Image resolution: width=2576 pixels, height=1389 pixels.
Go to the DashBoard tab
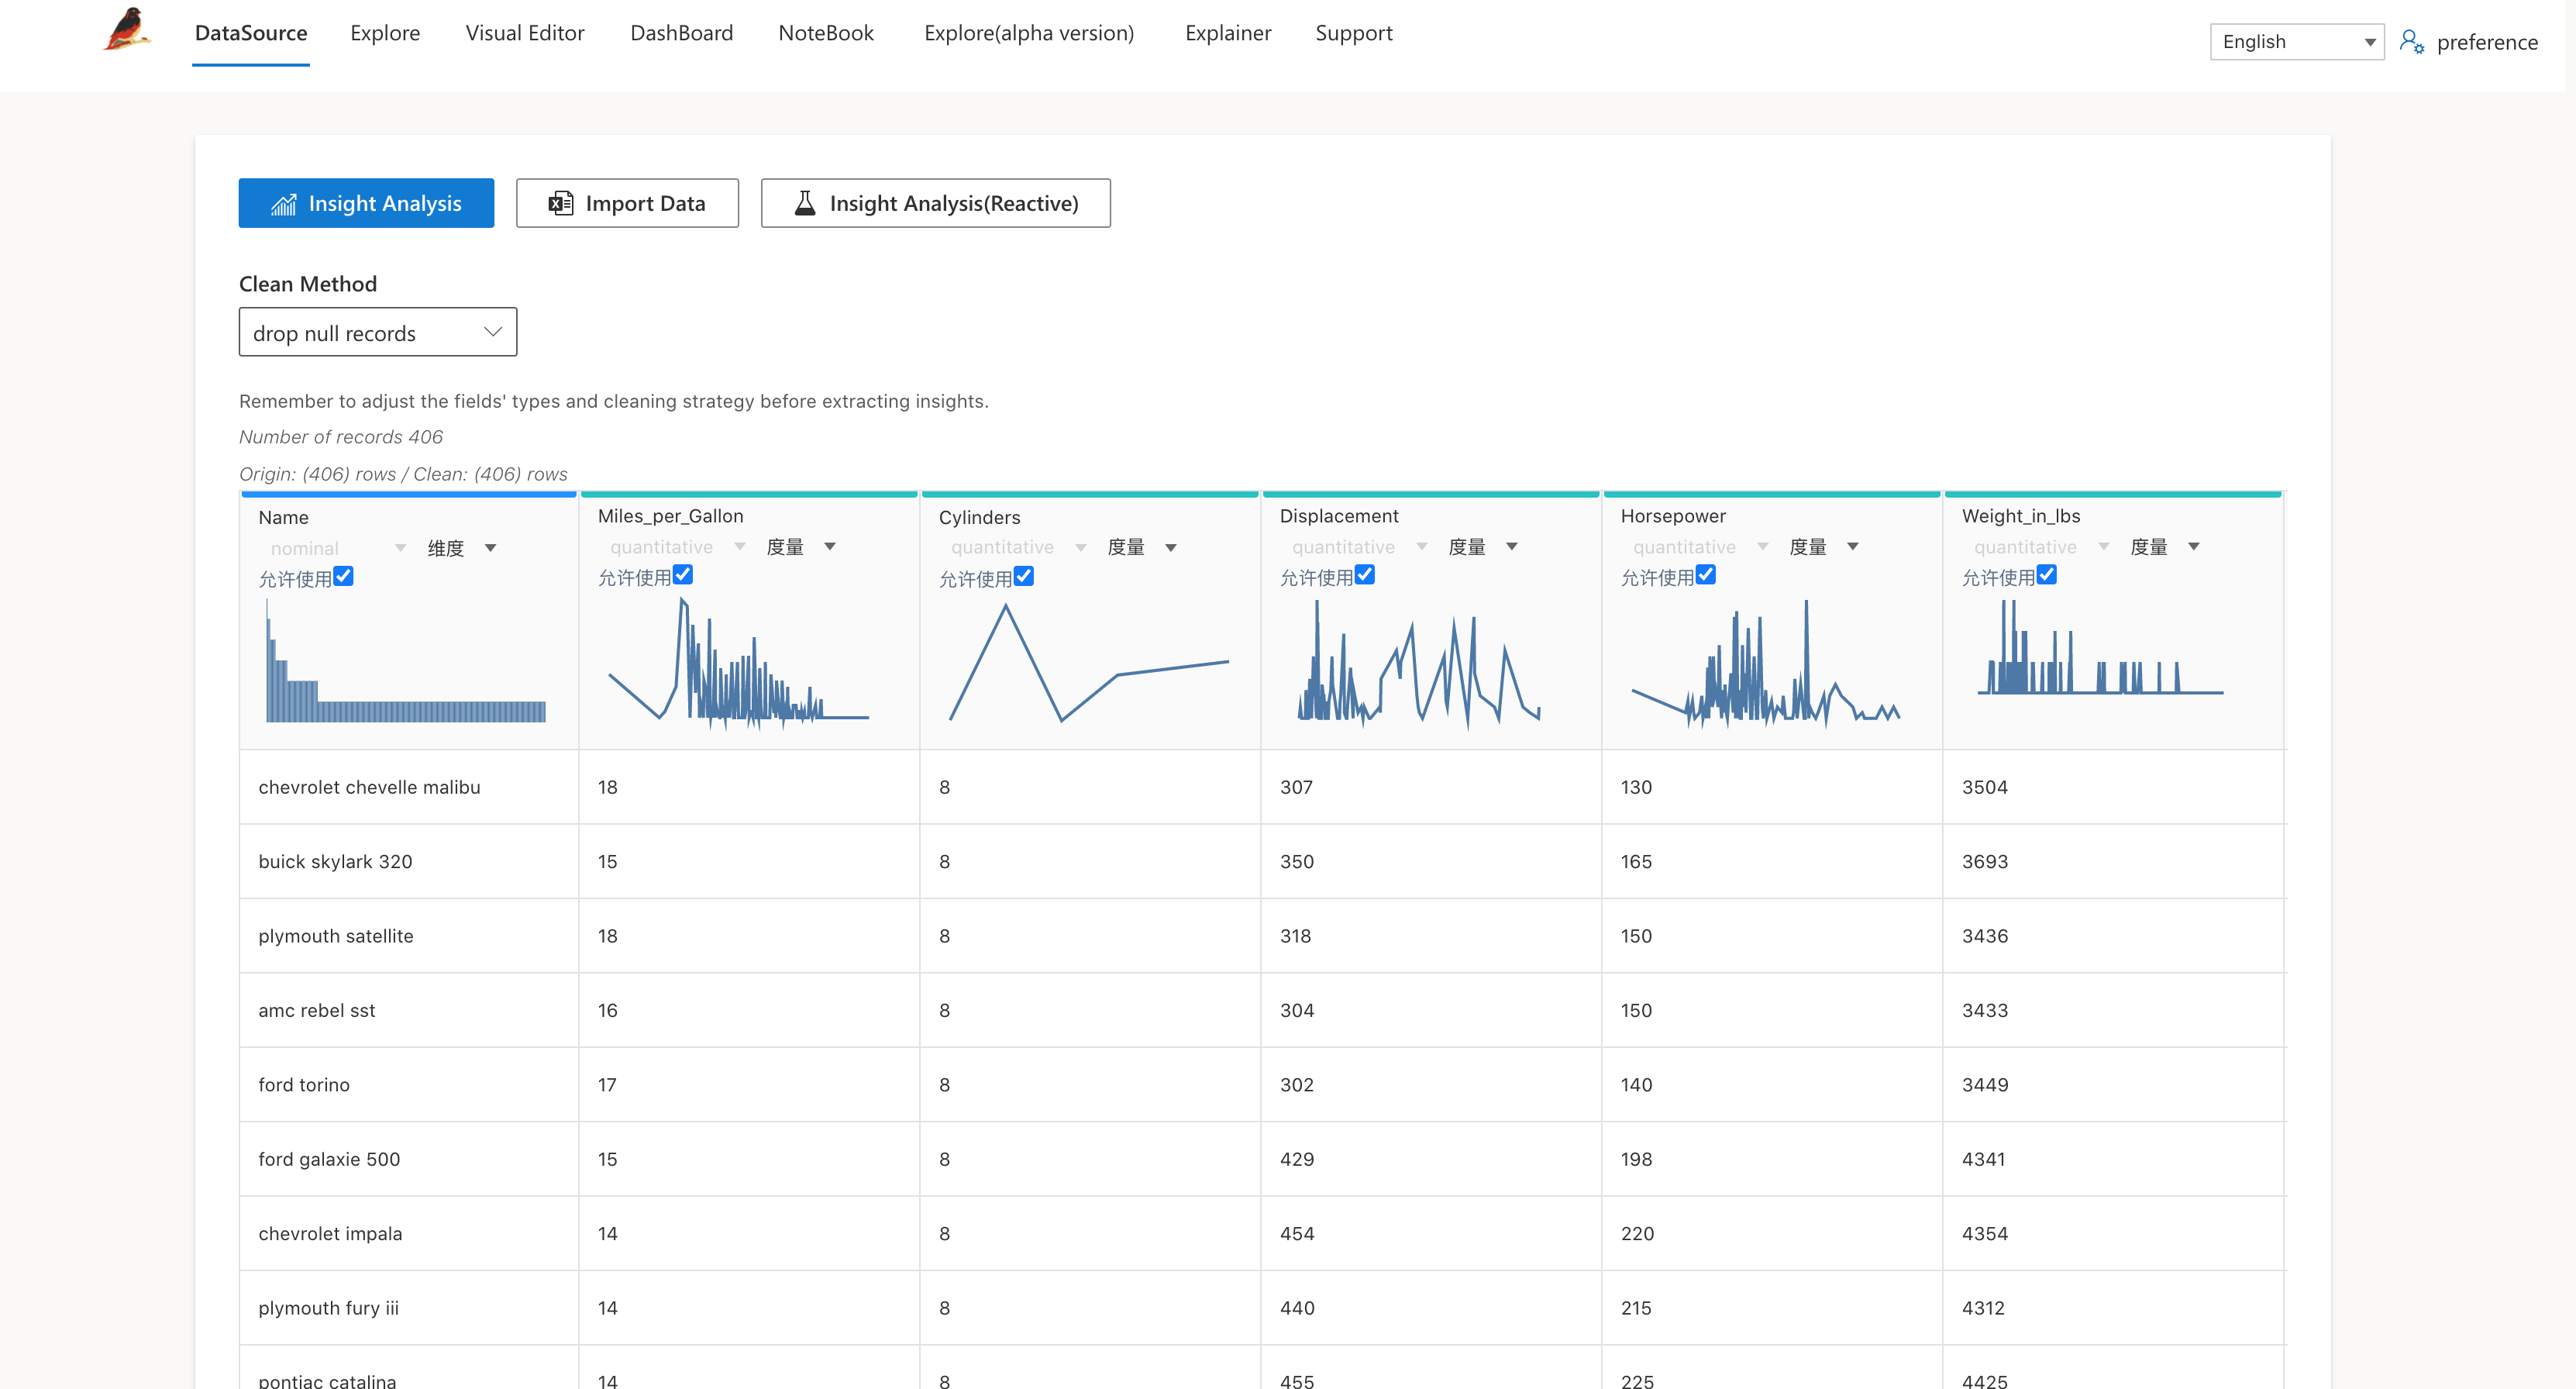tap(681, 33)
